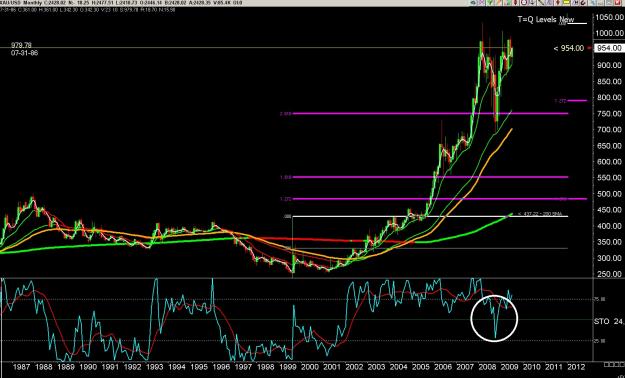Image resolution: width=625 pixels, height=378 pixels.
Task: Select the magenta Fibonacci line at 550
Action: (430, 177)
